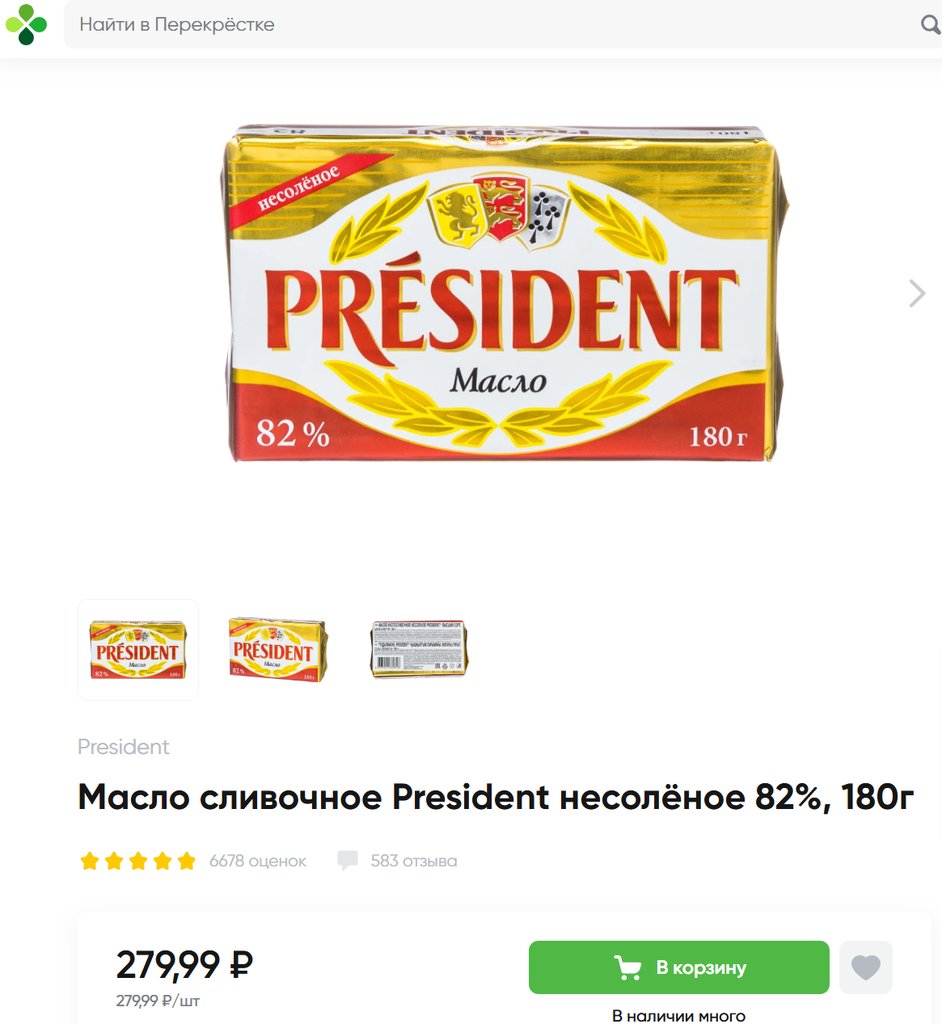Screen dimensions: 942x1024
Task: Select the first front-view butter thumbnail
Action: click(x=138, y=650)
